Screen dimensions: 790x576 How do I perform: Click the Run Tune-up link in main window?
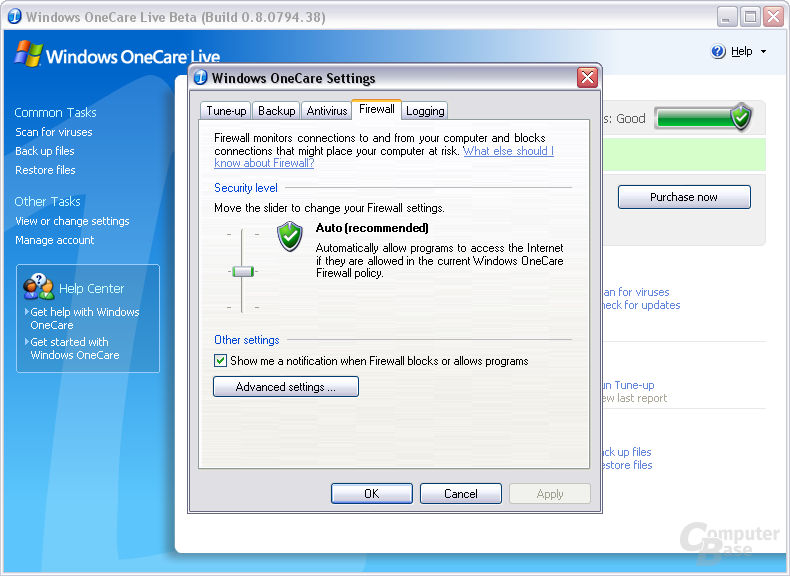(628, 385)
